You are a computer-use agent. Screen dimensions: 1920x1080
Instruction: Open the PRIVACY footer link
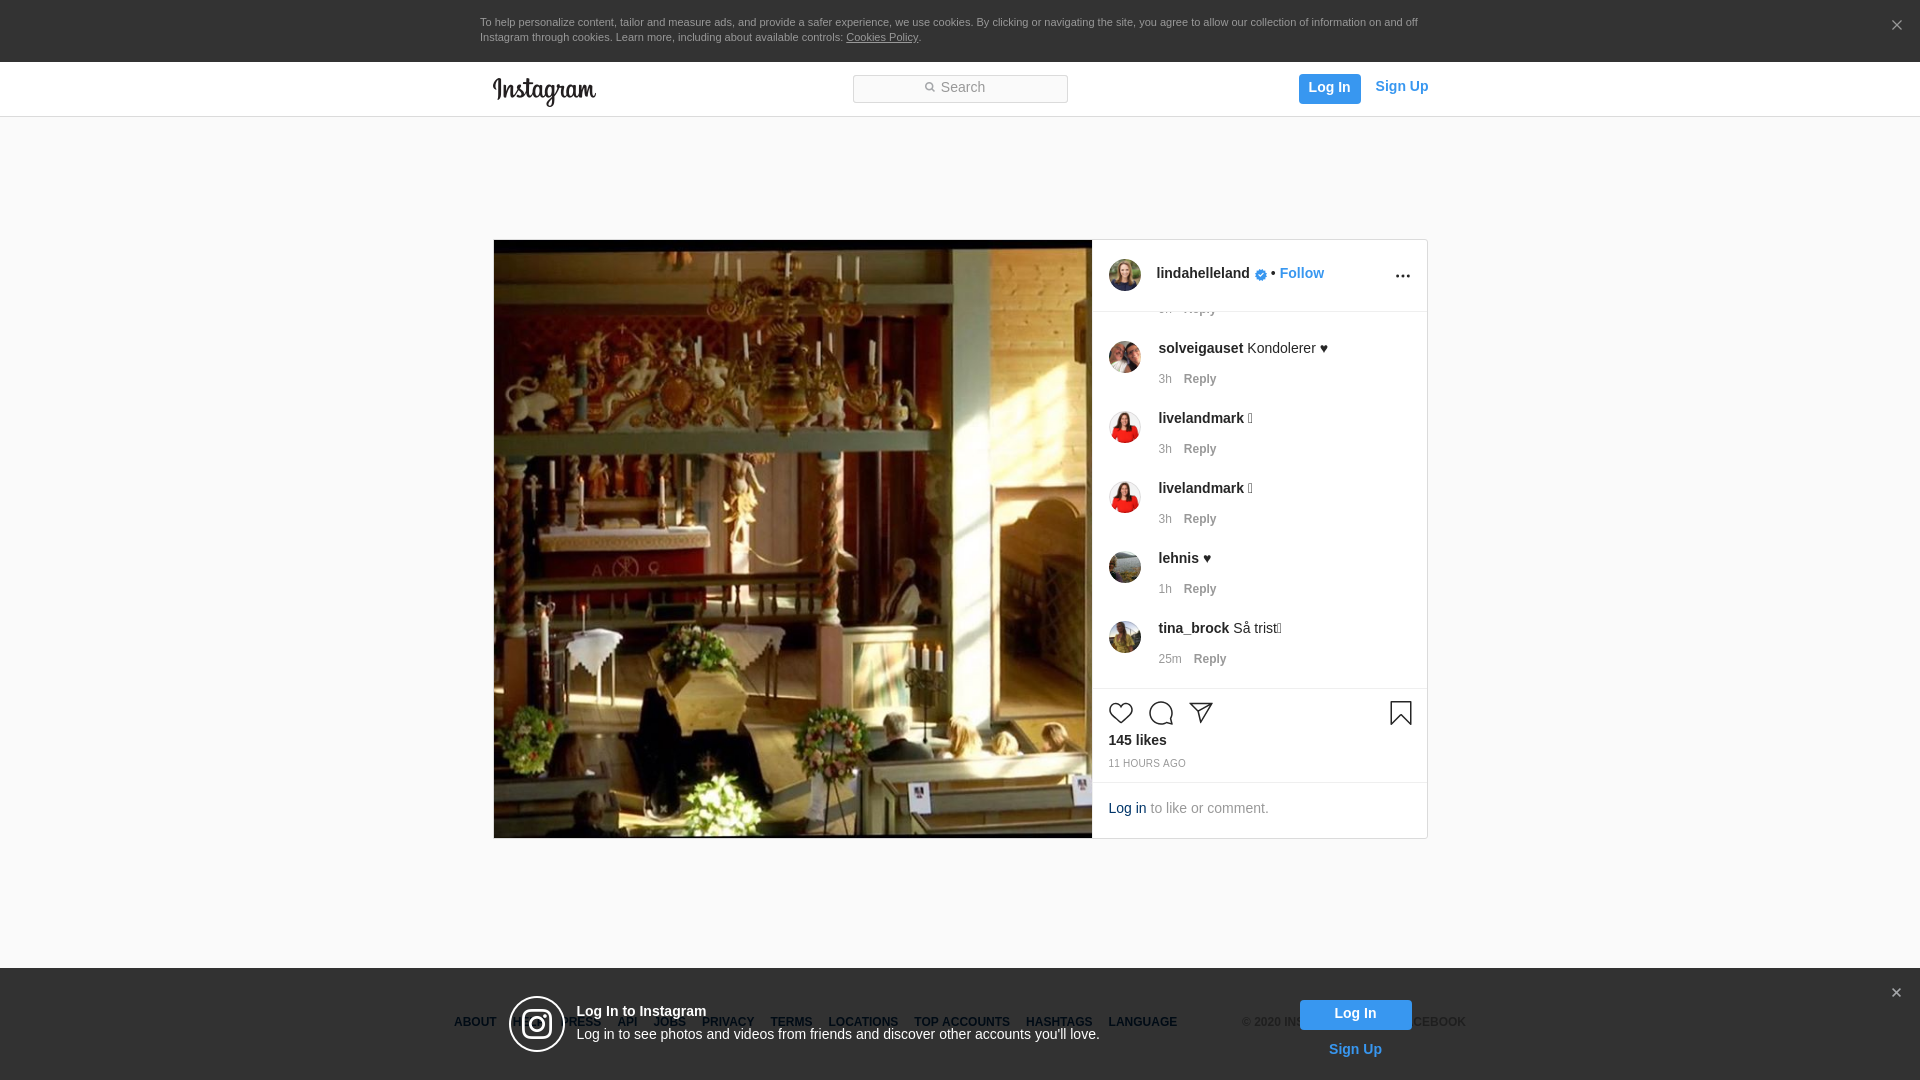(728, 1022)
